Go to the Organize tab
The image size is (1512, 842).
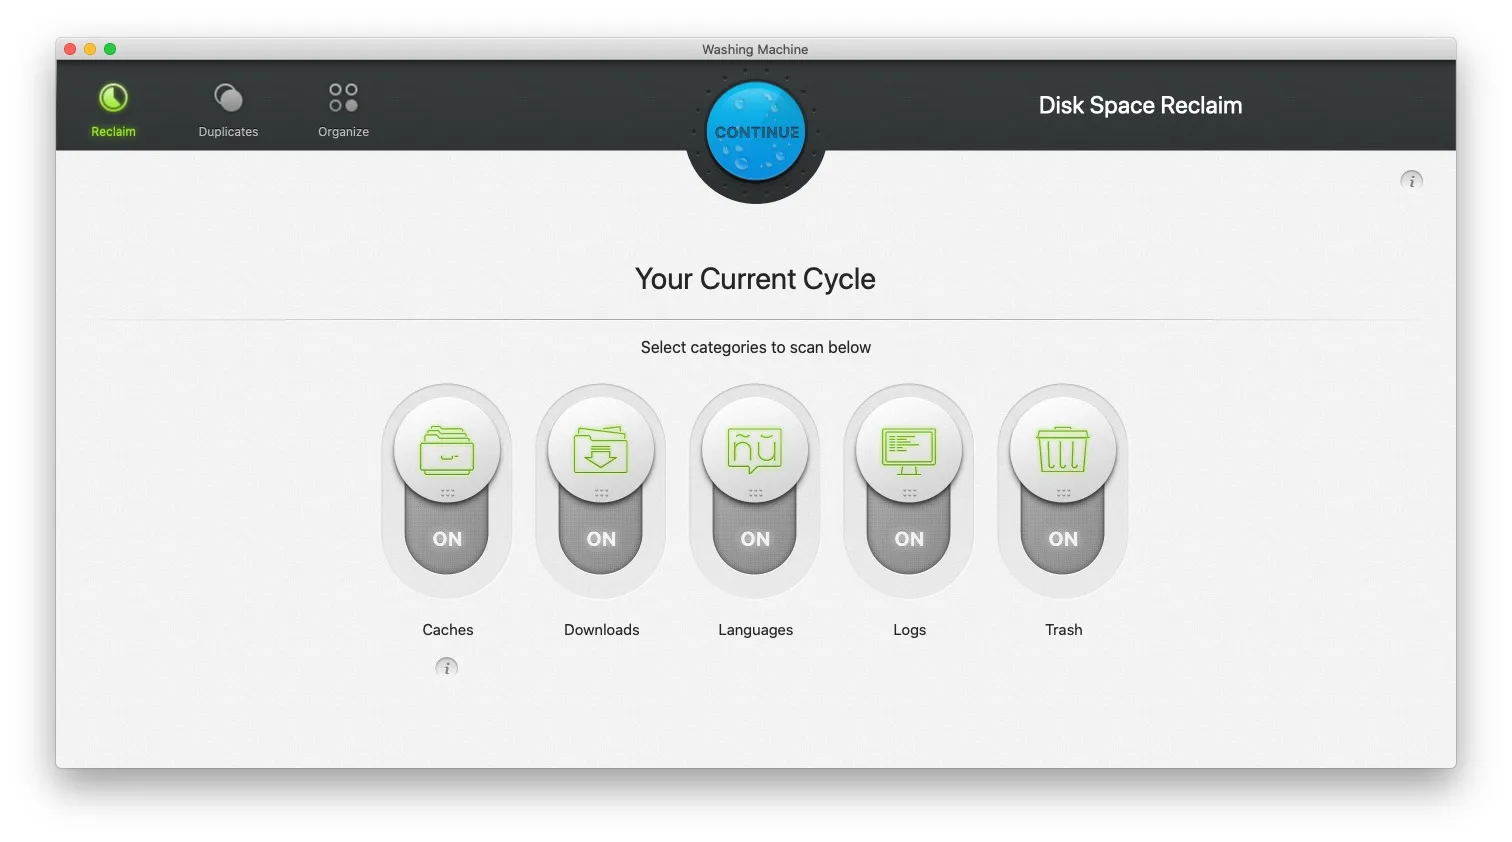[343, 109]
